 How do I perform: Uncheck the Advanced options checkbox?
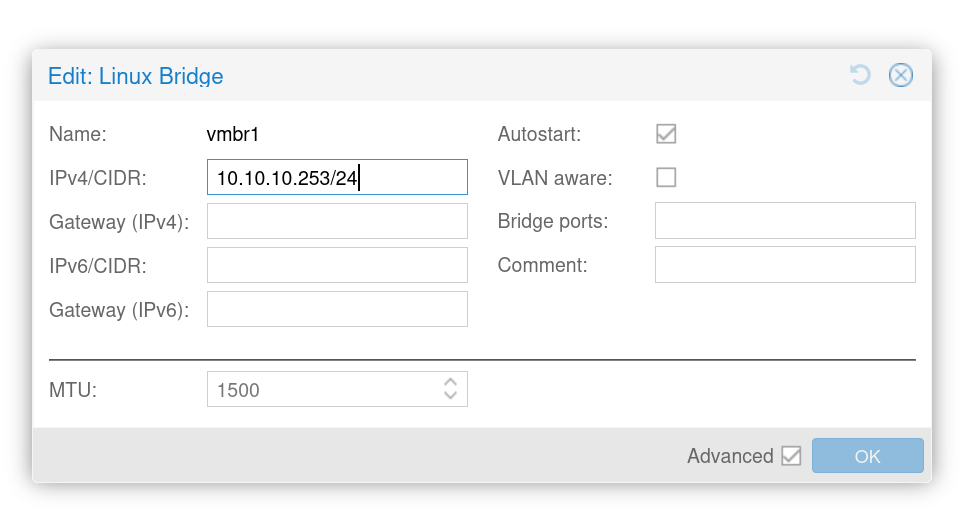[791, 456]
